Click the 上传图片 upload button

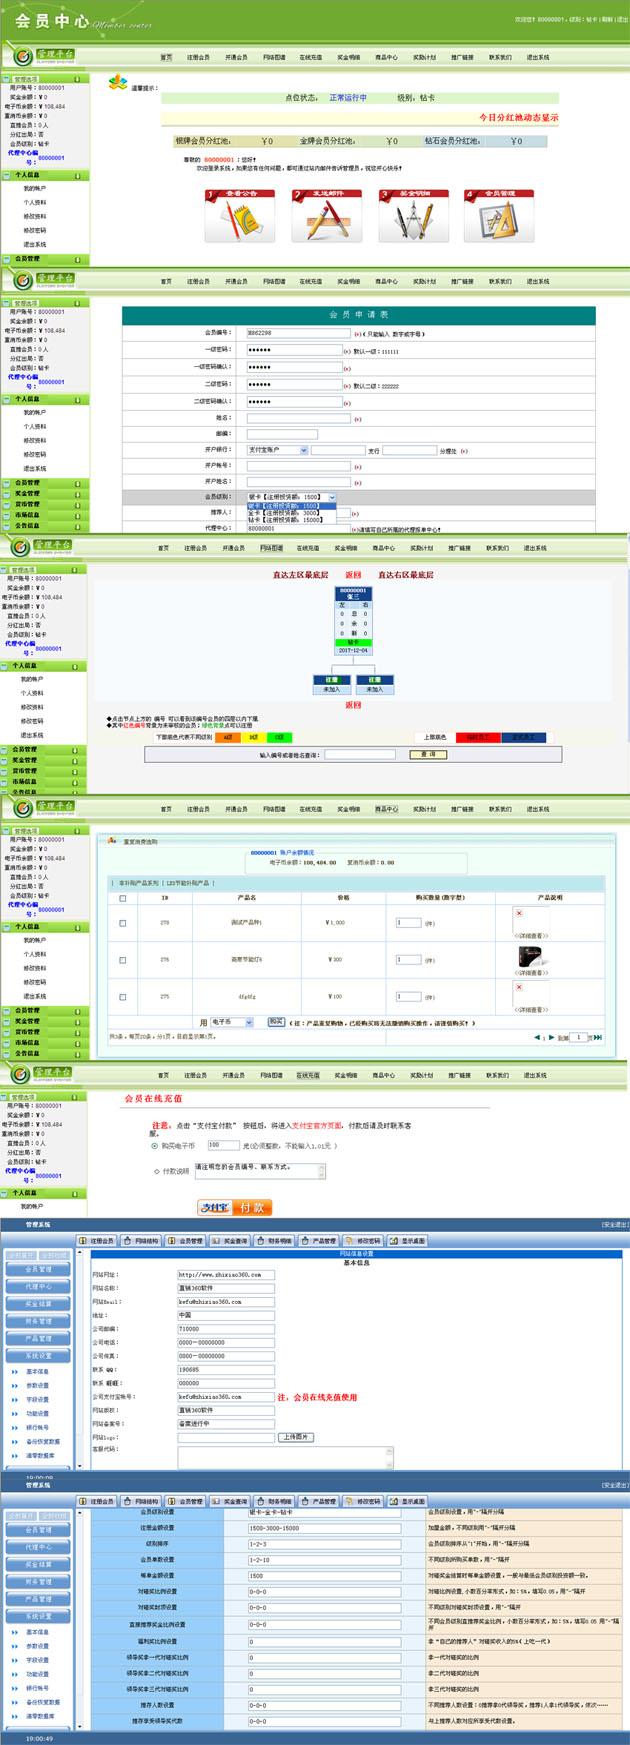296,1437
